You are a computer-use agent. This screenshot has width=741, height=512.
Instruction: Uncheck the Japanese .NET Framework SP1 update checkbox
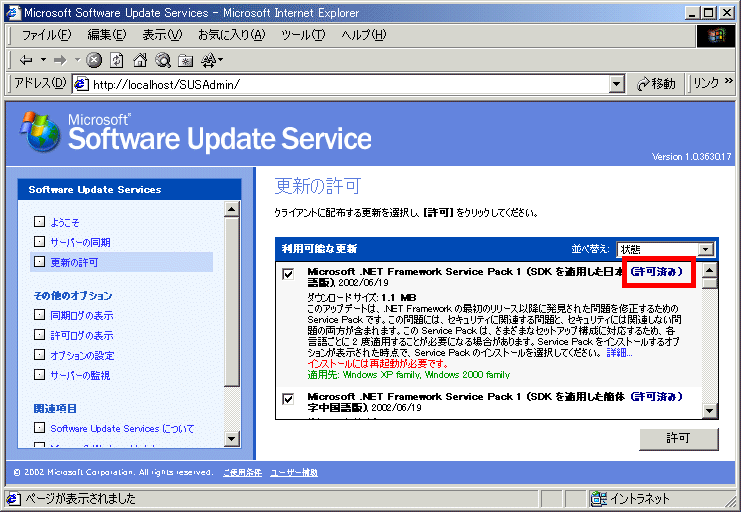tap(288, 274)
